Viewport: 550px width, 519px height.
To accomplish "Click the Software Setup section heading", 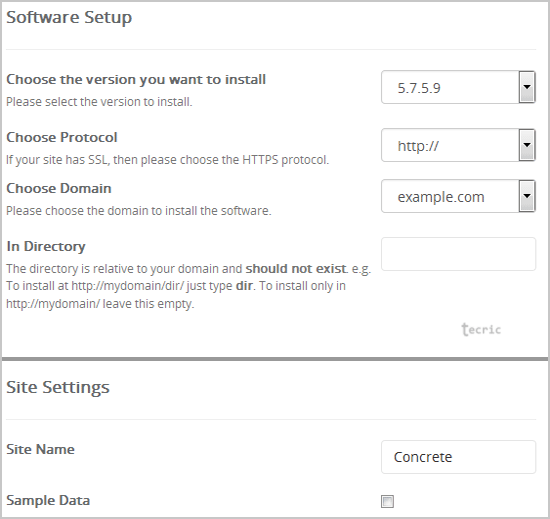I will click(69, 18).
